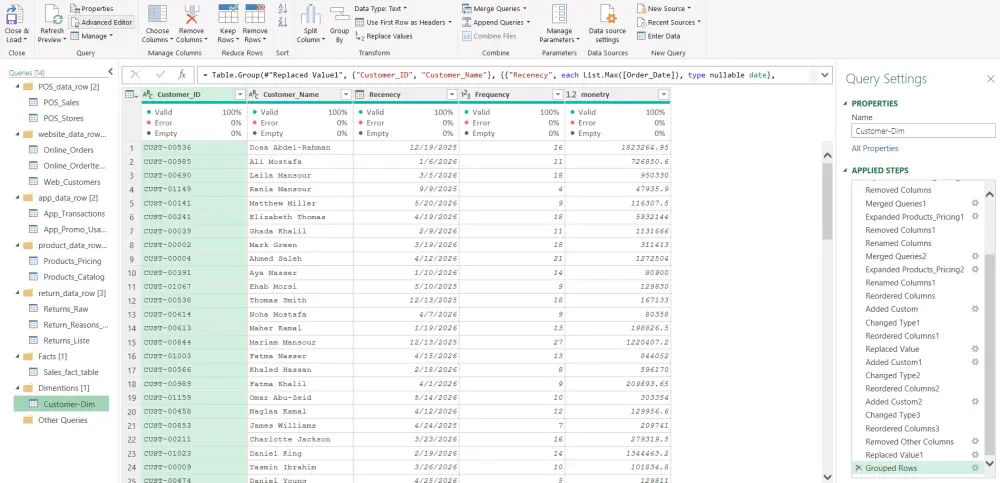Image resolution: width=1000 pixels, height=483 pixels.
Task: Open the Merge Queries menu
Action: (x=494, y=9)
